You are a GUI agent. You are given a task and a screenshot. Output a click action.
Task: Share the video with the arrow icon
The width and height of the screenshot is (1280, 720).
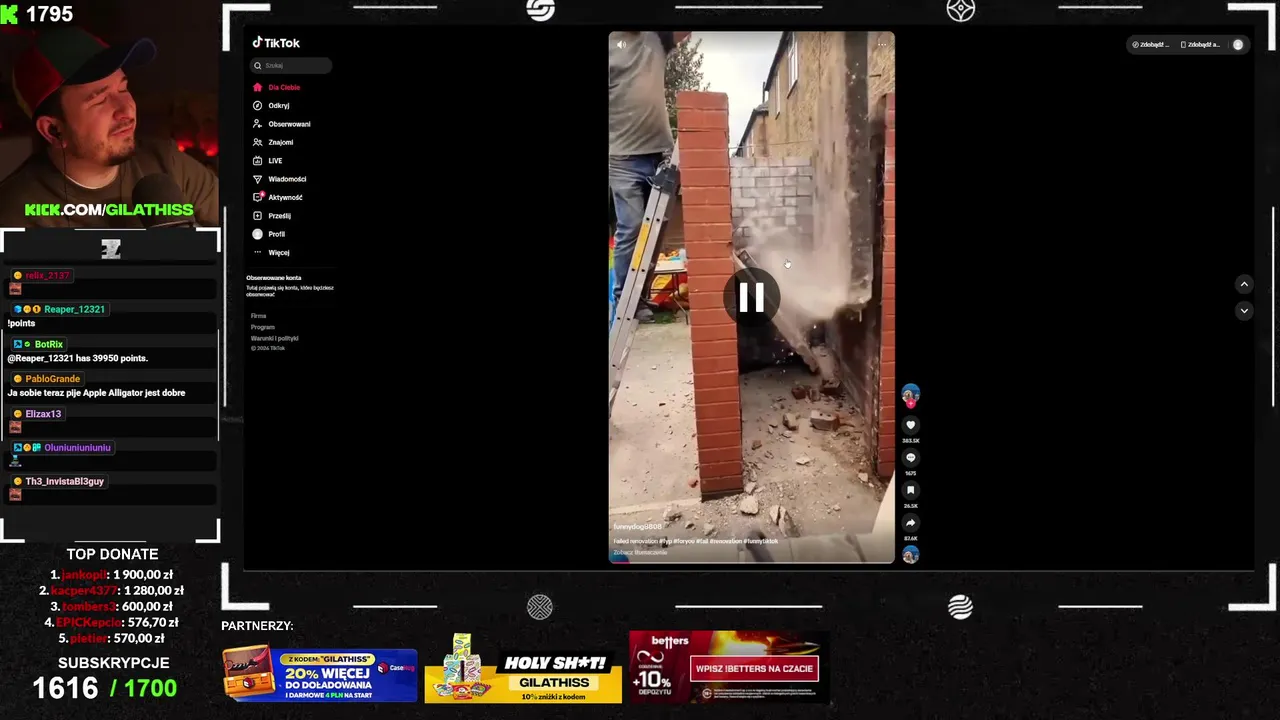coord(910,523)
